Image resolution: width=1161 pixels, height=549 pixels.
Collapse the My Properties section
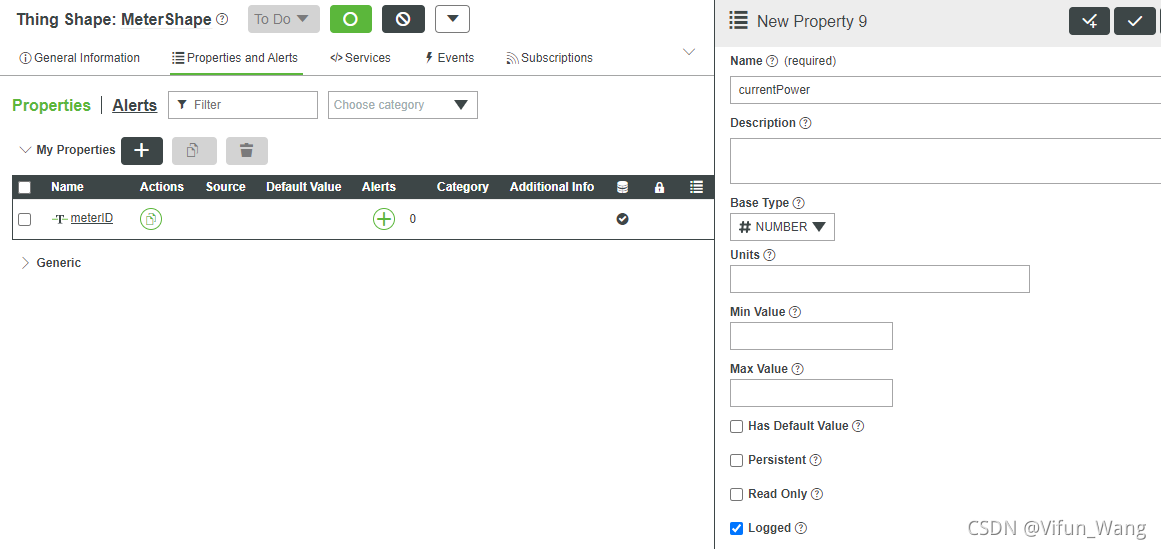(25, 150)
